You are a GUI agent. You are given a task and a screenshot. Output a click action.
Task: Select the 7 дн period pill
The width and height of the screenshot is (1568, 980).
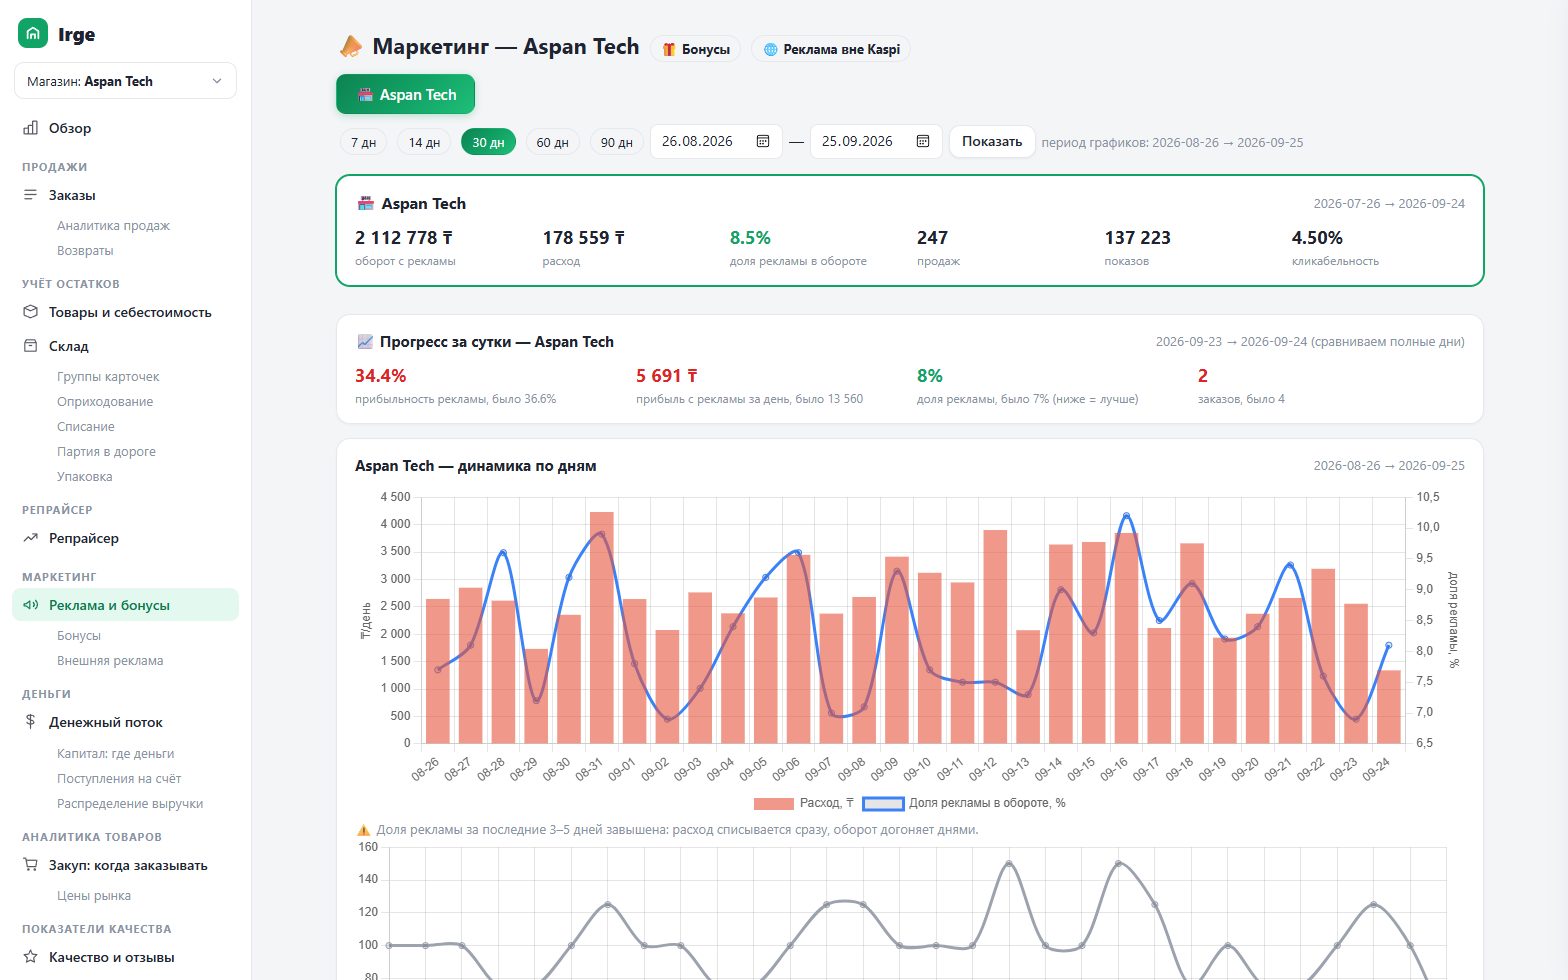[363, 142]
